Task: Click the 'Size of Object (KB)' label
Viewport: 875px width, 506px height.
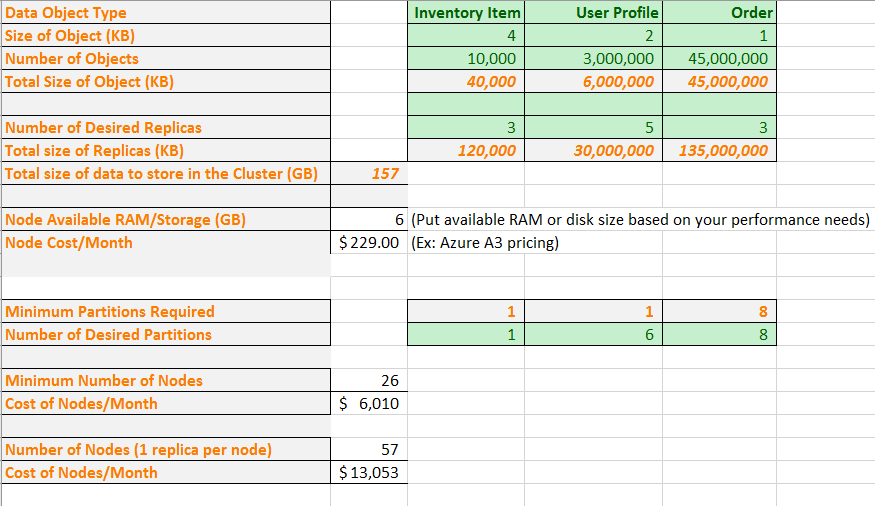Action: point(166,35)
